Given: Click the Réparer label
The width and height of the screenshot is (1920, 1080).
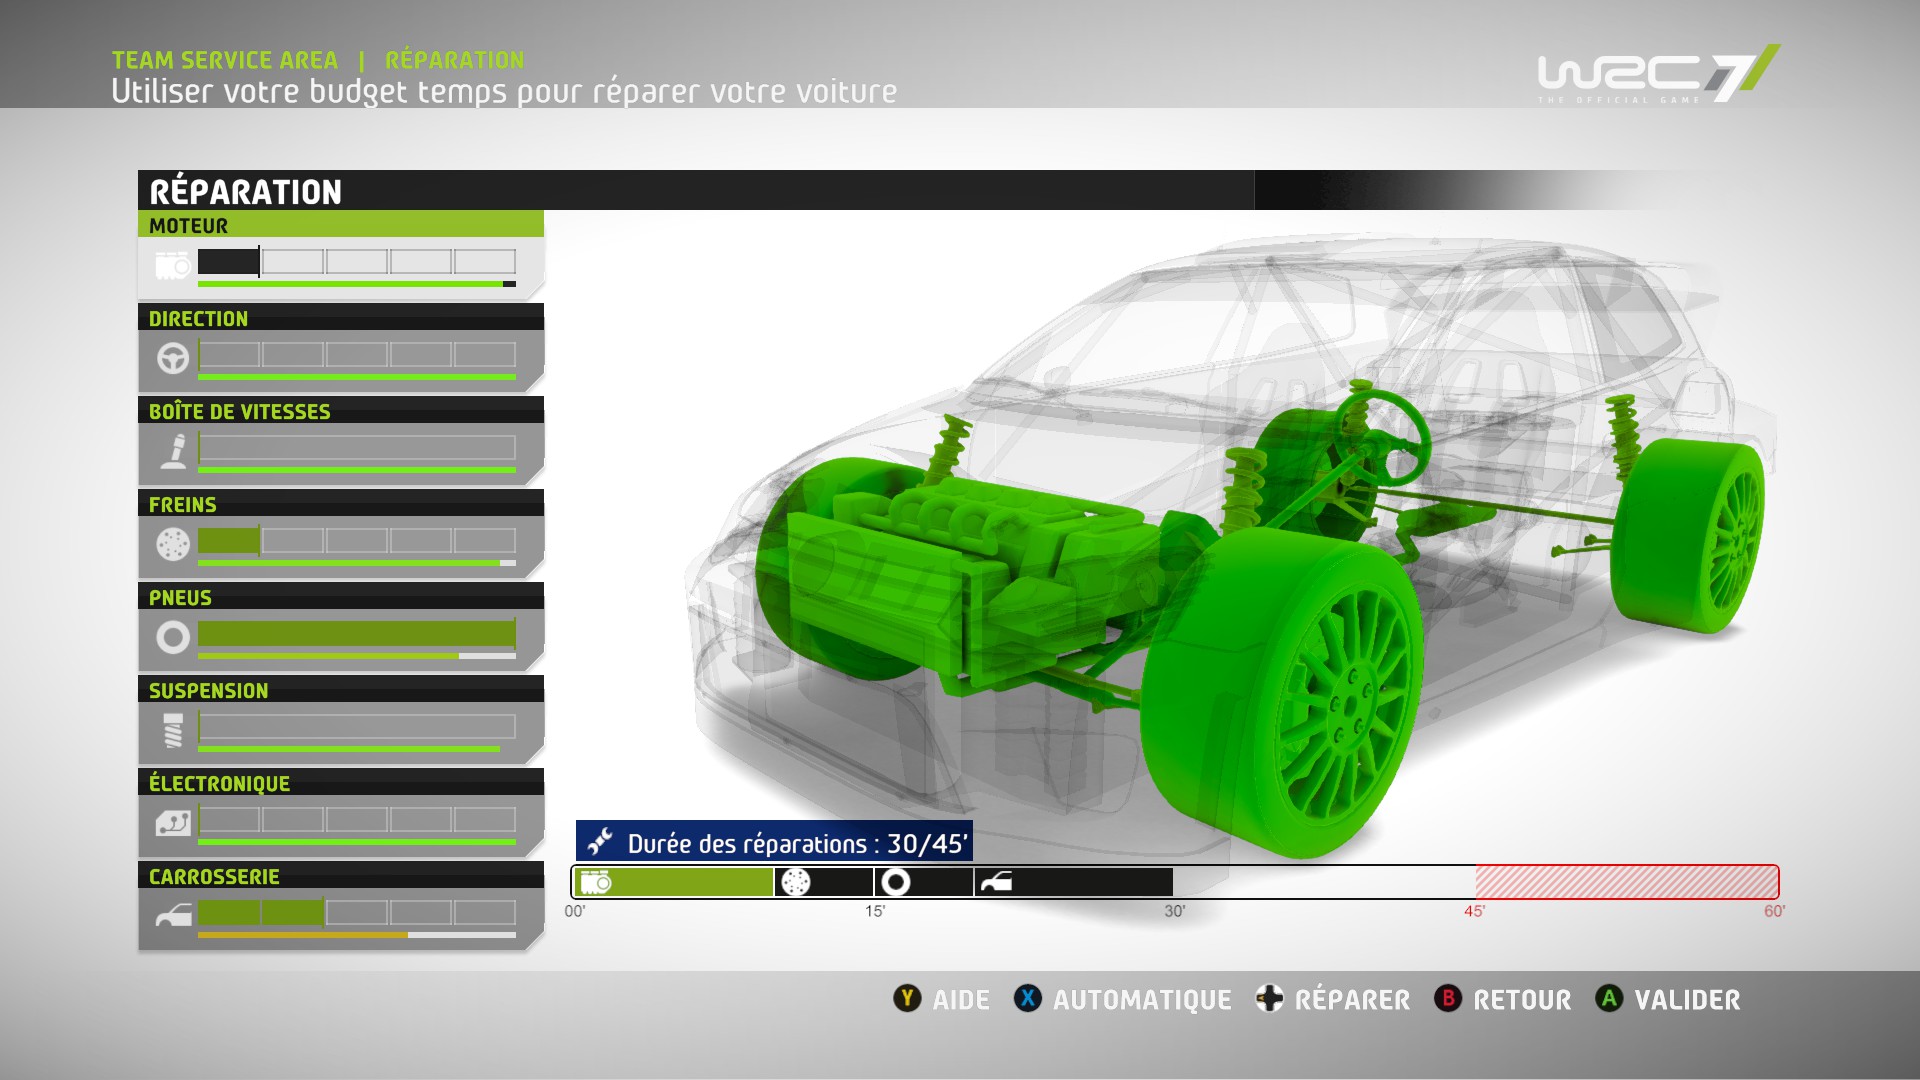Looking at the screenshot, I should [x=1352, y=1000].
